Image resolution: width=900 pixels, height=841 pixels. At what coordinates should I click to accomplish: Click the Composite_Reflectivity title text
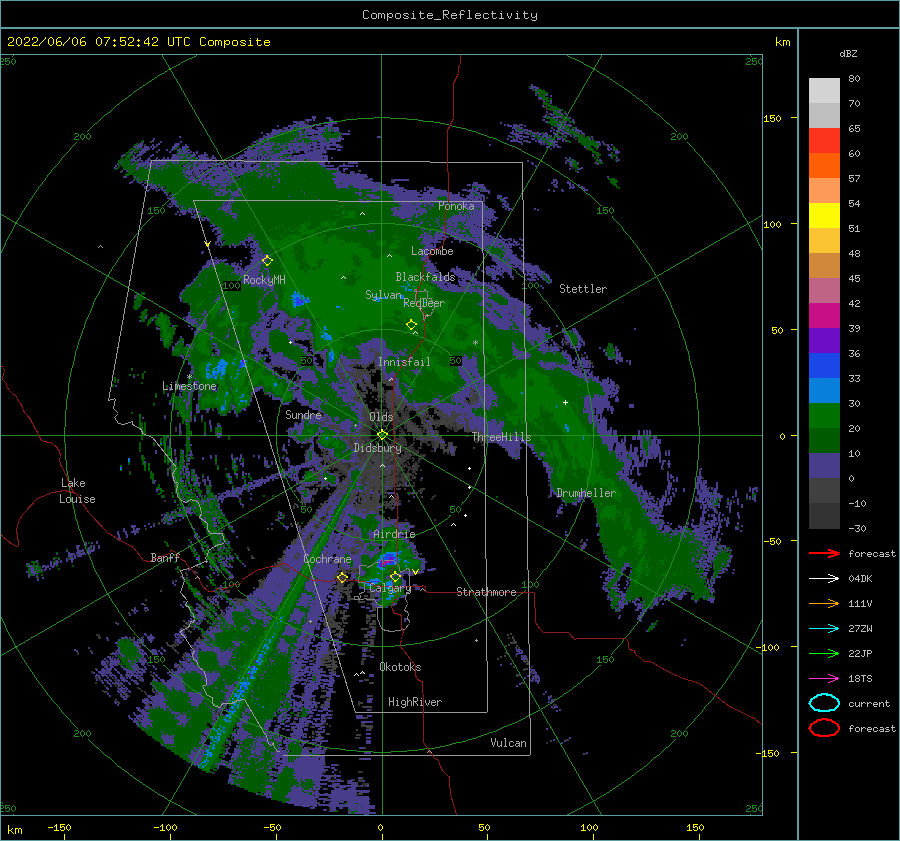[x=450, y=15]
